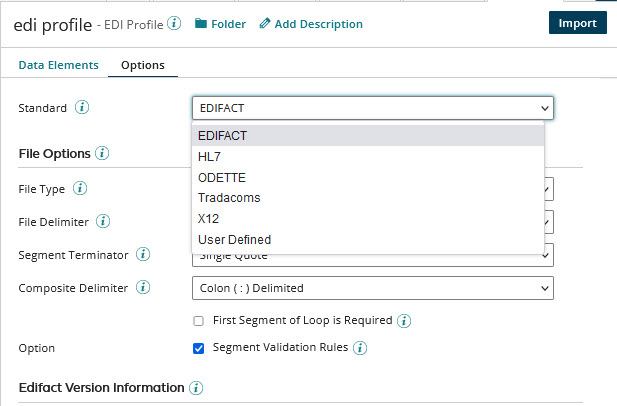Select HL7 from the Standard list

[x=368, y=157]
